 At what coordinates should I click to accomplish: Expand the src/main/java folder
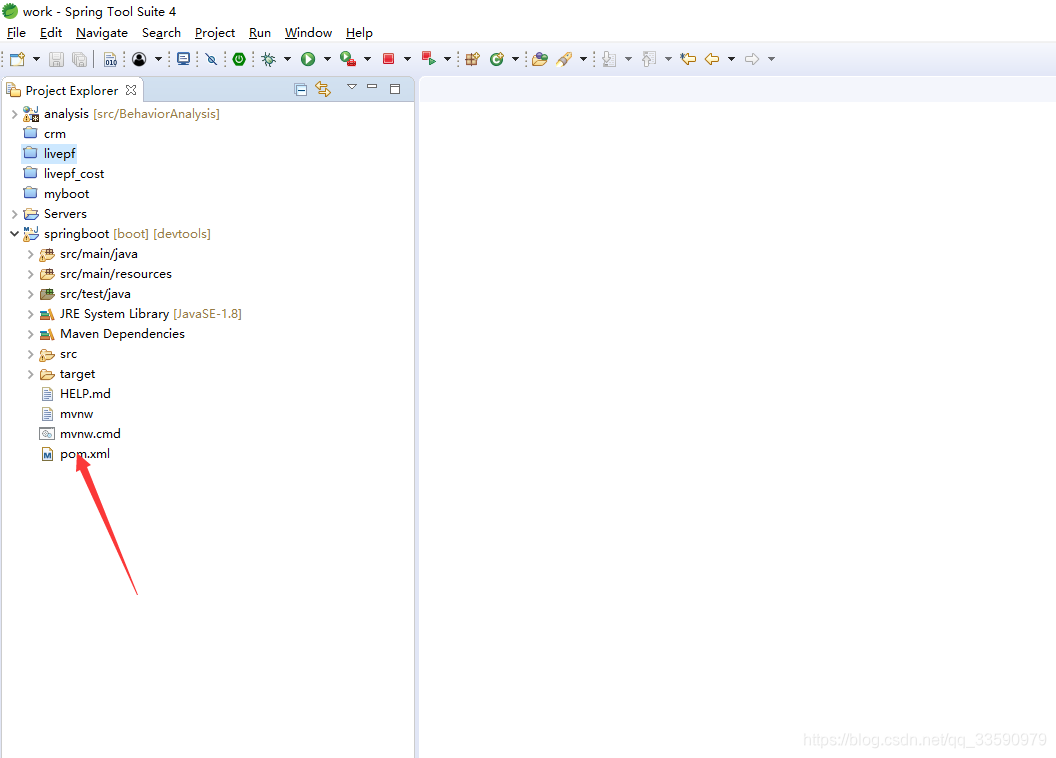pos(30,254)
